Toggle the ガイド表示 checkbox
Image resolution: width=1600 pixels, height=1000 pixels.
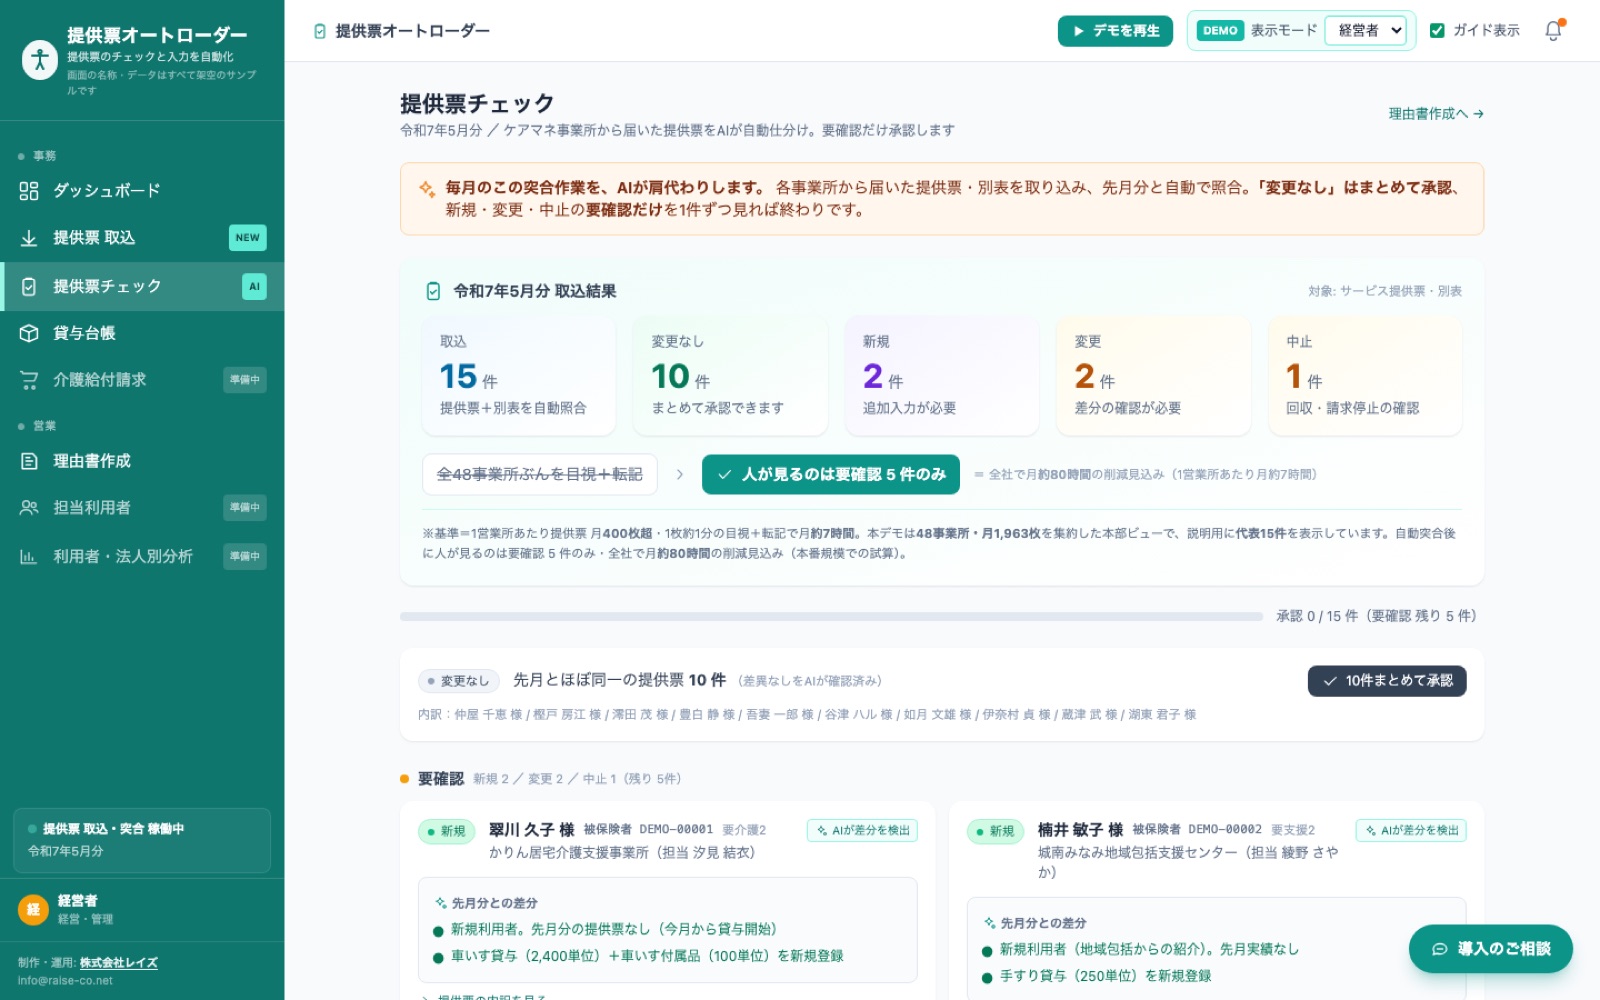(1437, 31)
